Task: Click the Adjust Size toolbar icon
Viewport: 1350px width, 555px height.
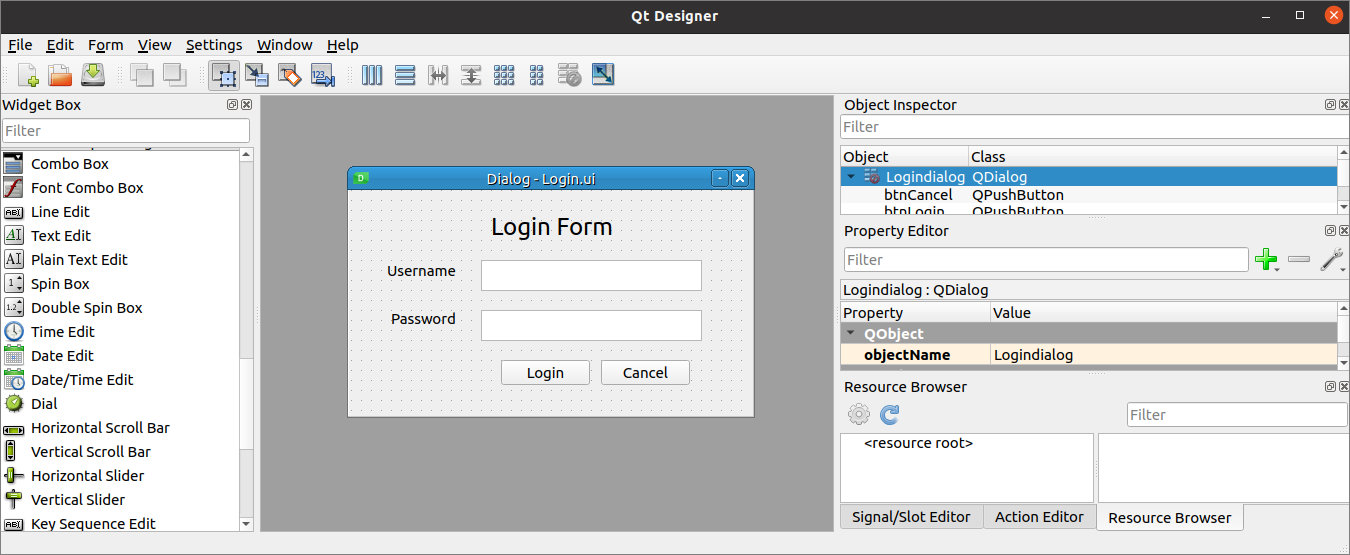Action: [603, 75]
